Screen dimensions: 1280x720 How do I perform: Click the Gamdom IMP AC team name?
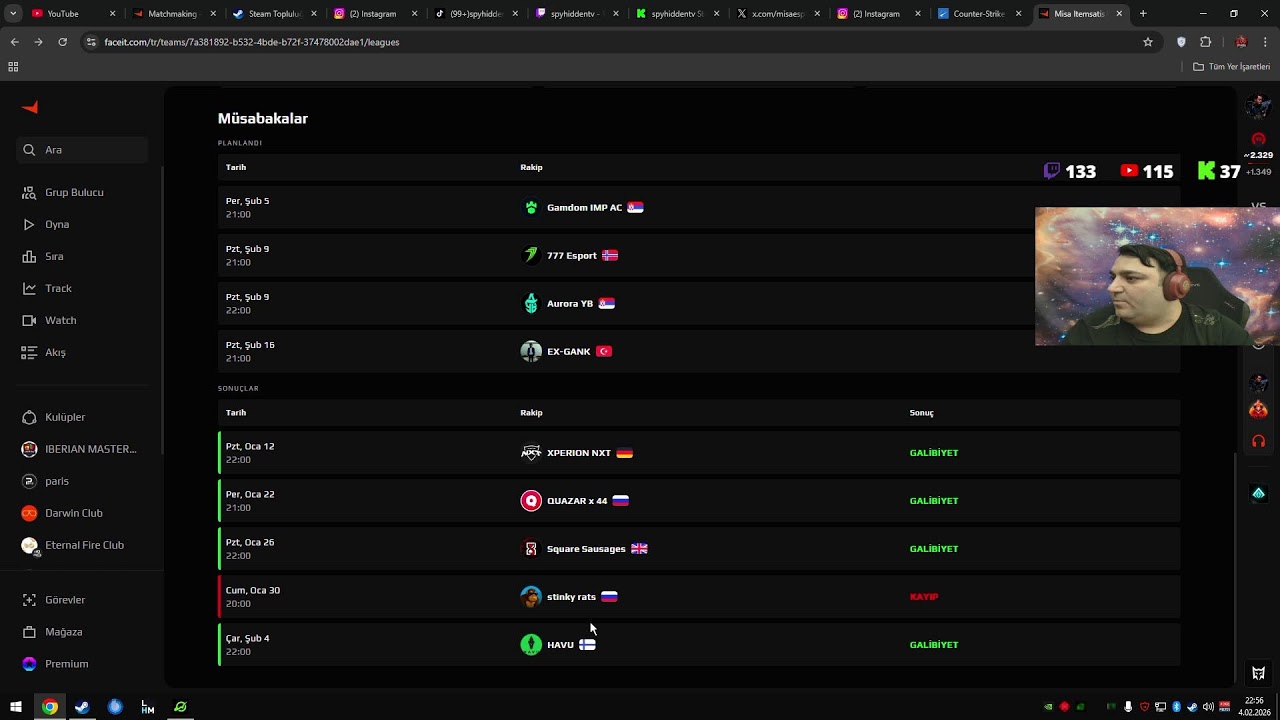(584, 208)
